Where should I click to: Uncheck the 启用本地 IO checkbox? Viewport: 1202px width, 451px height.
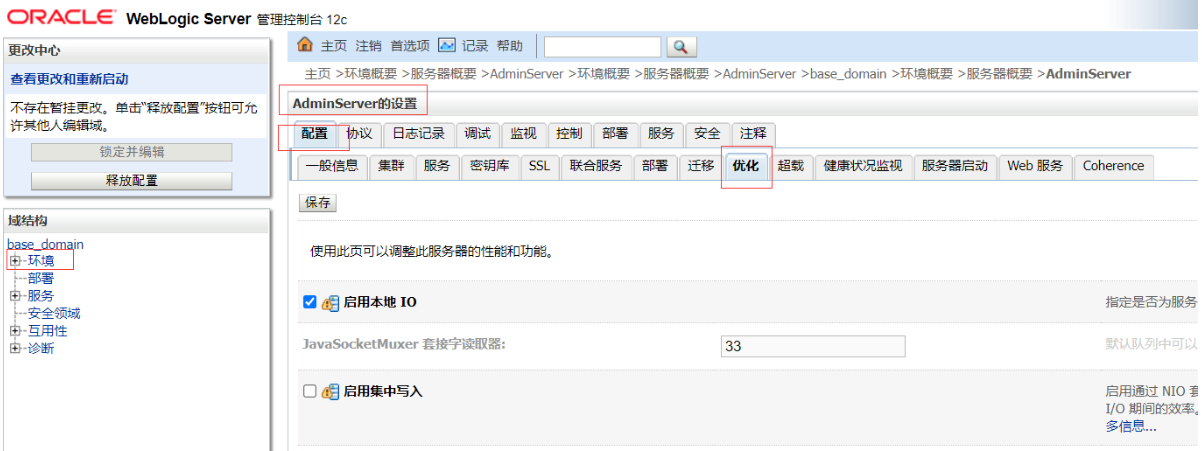tap(310, 302)
